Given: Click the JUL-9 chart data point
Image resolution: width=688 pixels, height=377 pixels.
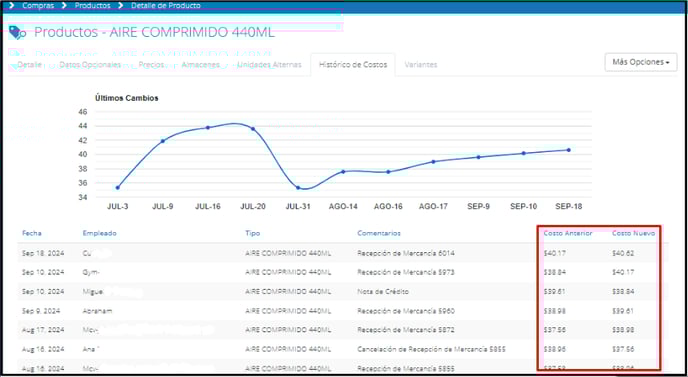Looking at the screenshot, I should pyautogui.click(x=162, y=141).
